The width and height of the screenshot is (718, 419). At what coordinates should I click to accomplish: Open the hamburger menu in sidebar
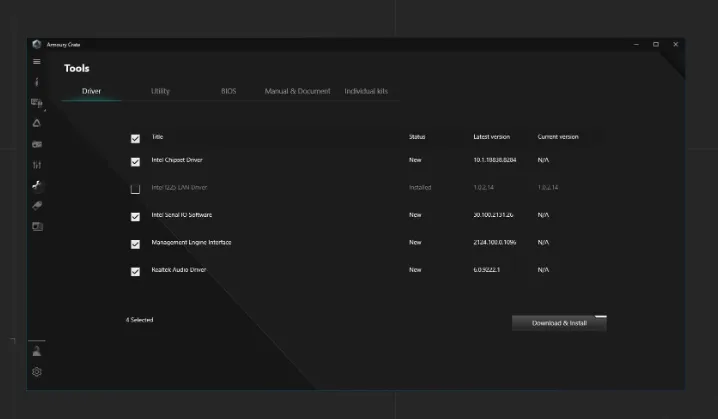tap(37, 61)
